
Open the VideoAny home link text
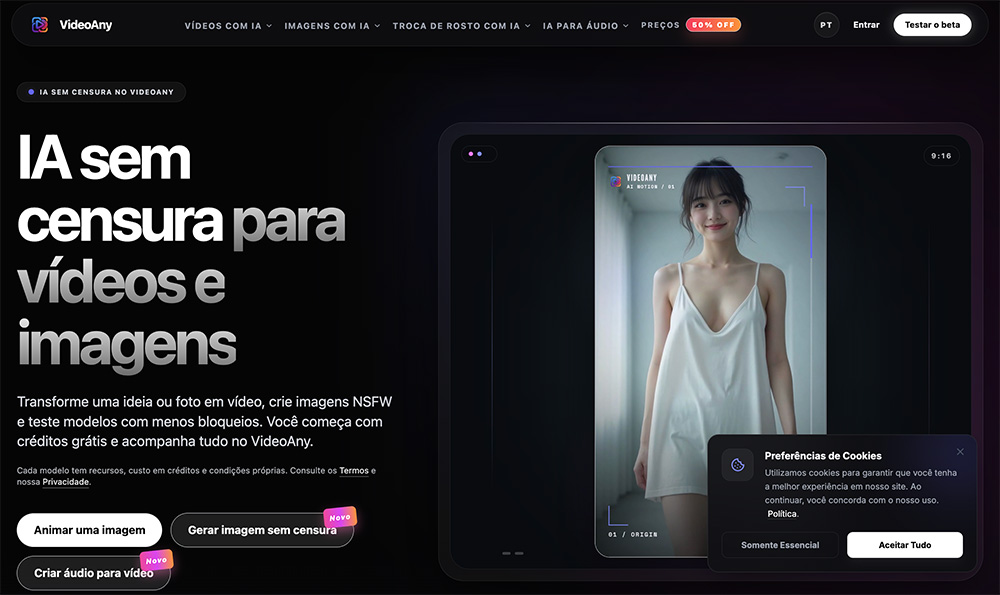(x=85, y=25)
